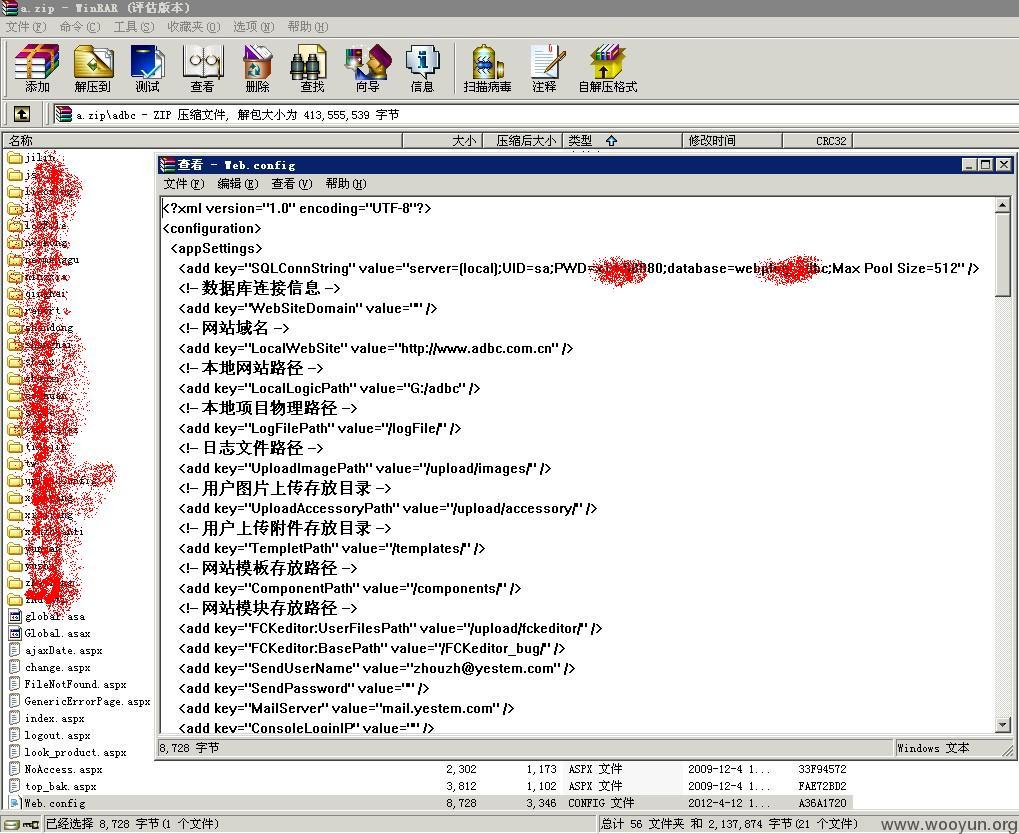Select the ajaxDate.aspx file icon
The height and width of the screenshot is (834, 1019).
click(x=15, y=650)
